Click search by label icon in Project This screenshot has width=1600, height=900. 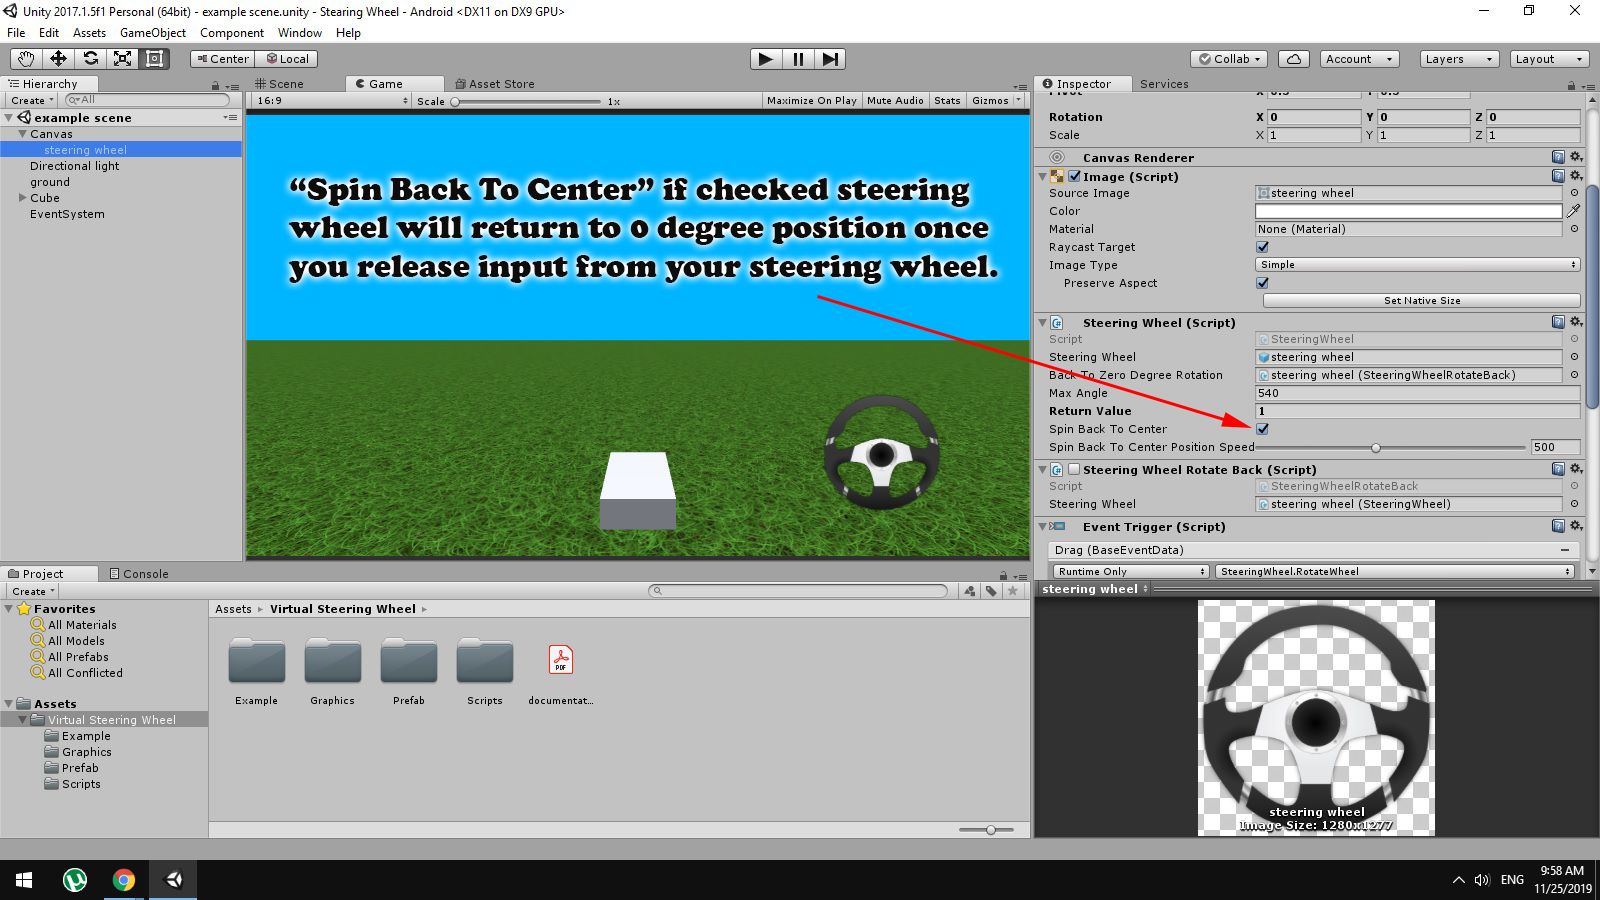pyautogui.click(x=991, y=591)
